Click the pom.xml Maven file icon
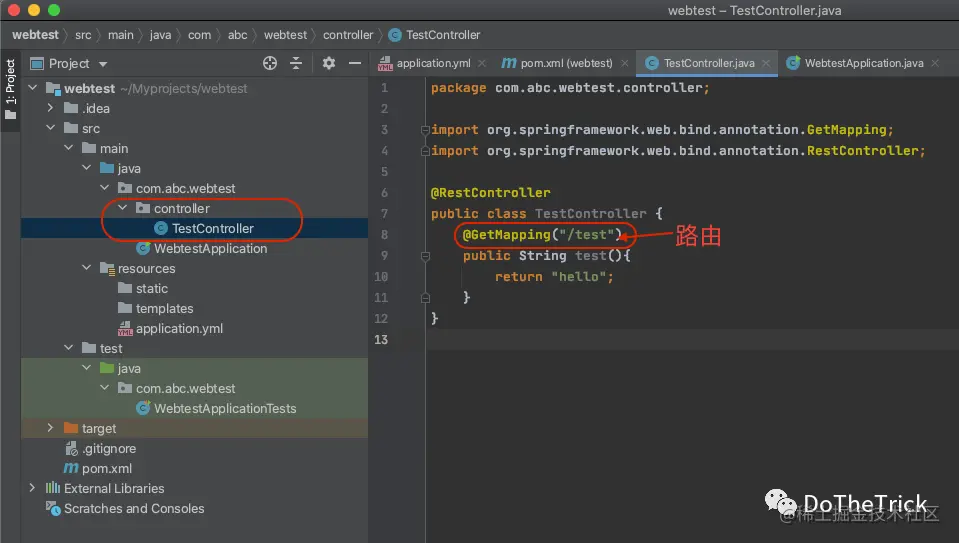Viewport: 959px width, 543px height. tap(71, 468)
